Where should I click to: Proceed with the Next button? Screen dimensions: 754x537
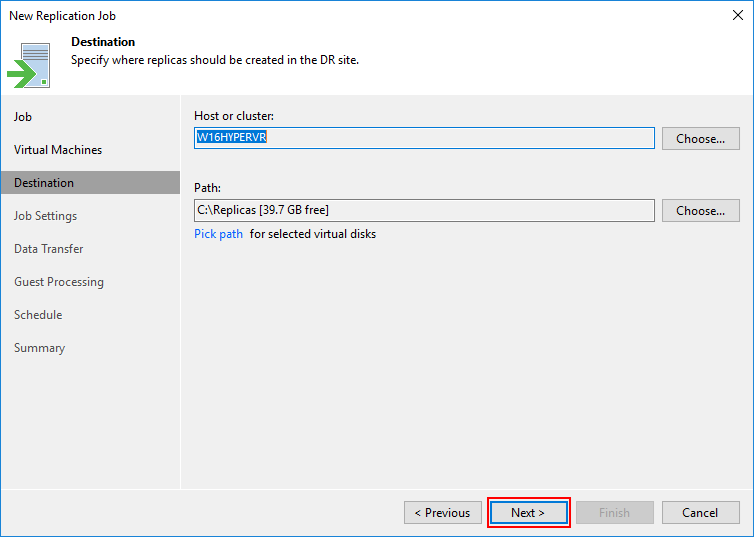pos(528,512)
